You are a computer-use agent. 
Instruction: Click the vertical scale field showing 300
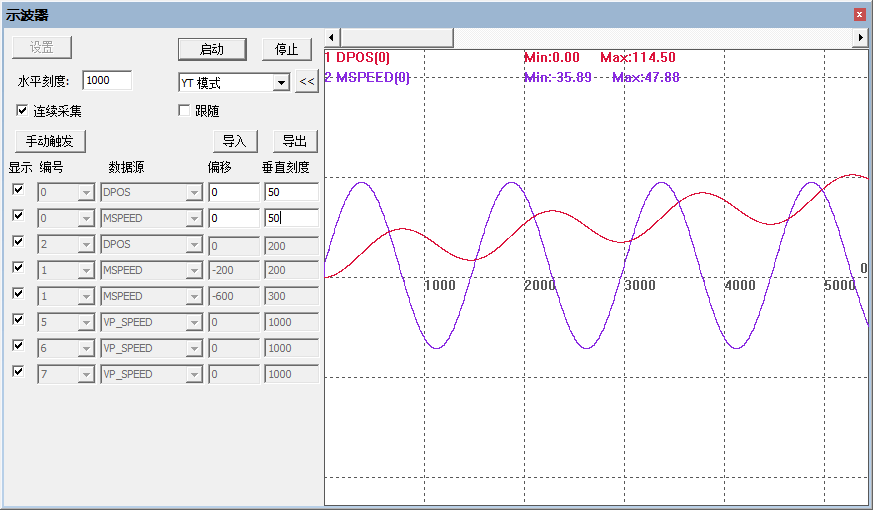(292, 296)
